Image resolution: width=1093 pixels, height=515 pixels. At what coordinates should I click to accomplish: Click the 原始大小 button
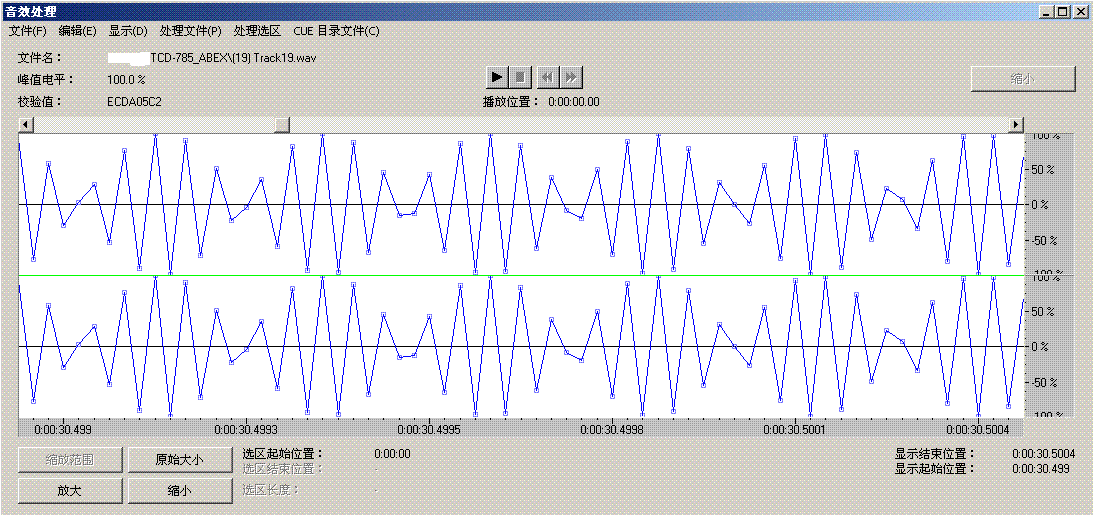point(180,460)
